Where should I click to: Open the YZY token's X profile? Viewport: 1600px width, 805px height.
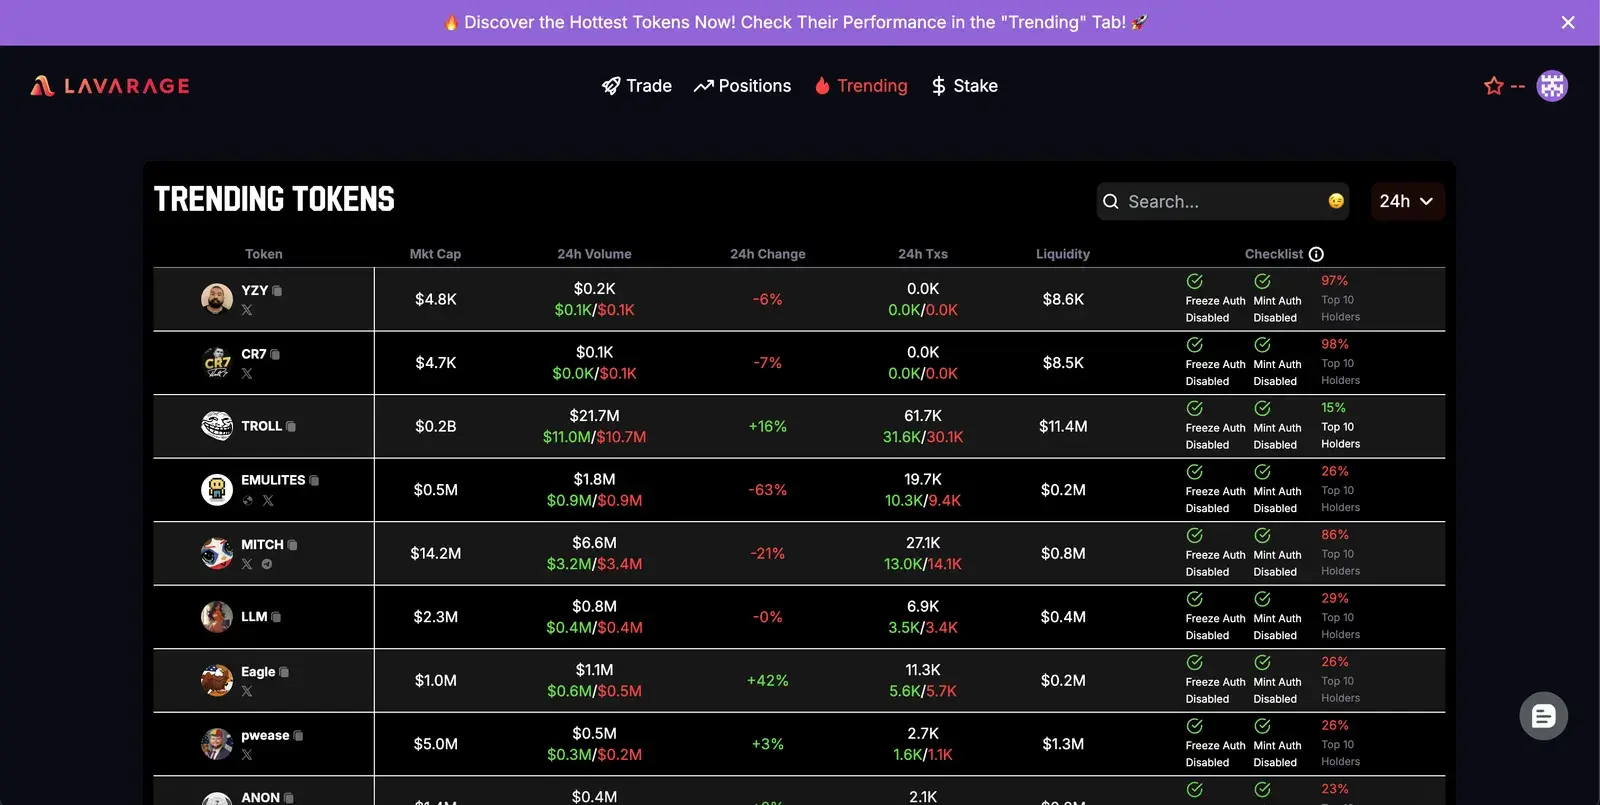[x=247, y=310]
